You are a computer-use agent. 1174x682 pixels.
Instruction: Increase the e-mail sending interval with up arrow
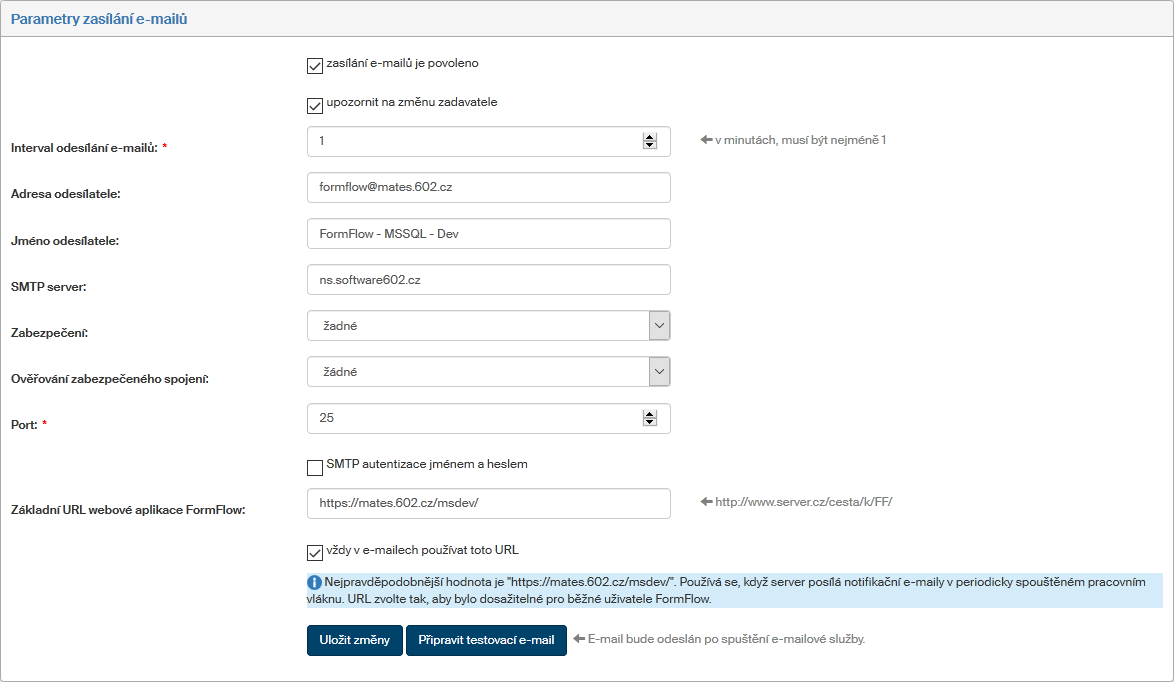coord(650,137)
